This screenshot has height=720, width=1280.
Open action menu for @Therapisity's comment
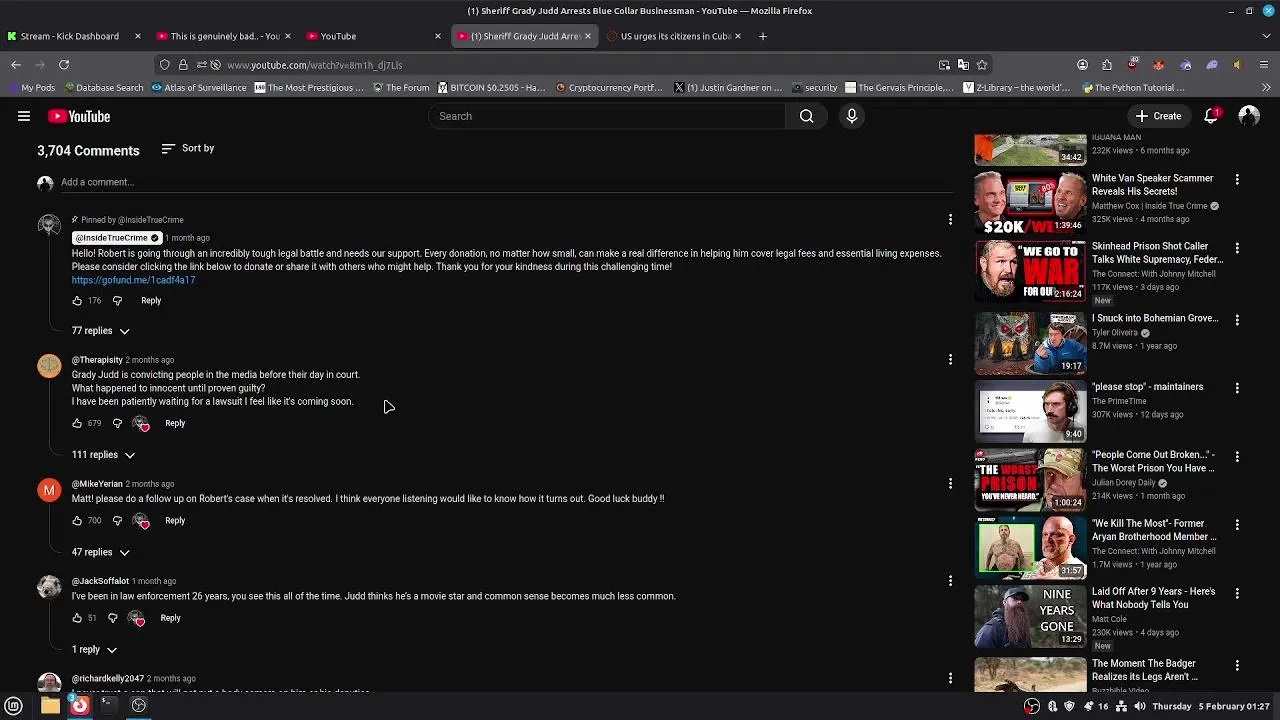click(950, 359)
